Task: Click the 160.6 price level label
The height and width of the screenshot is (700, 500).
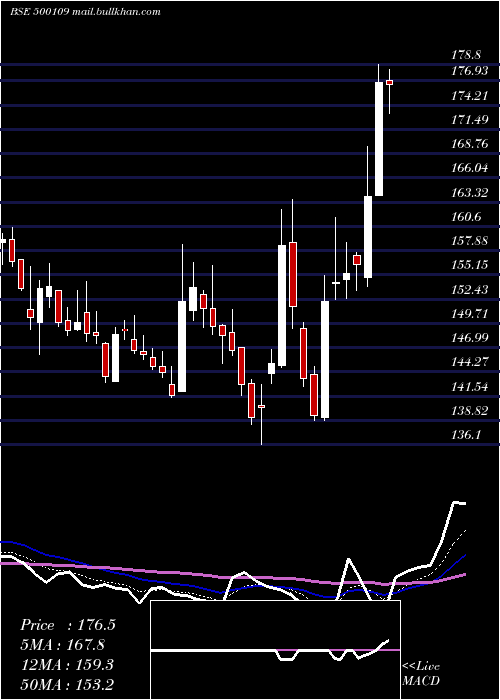Action: (x=466, y=217)
